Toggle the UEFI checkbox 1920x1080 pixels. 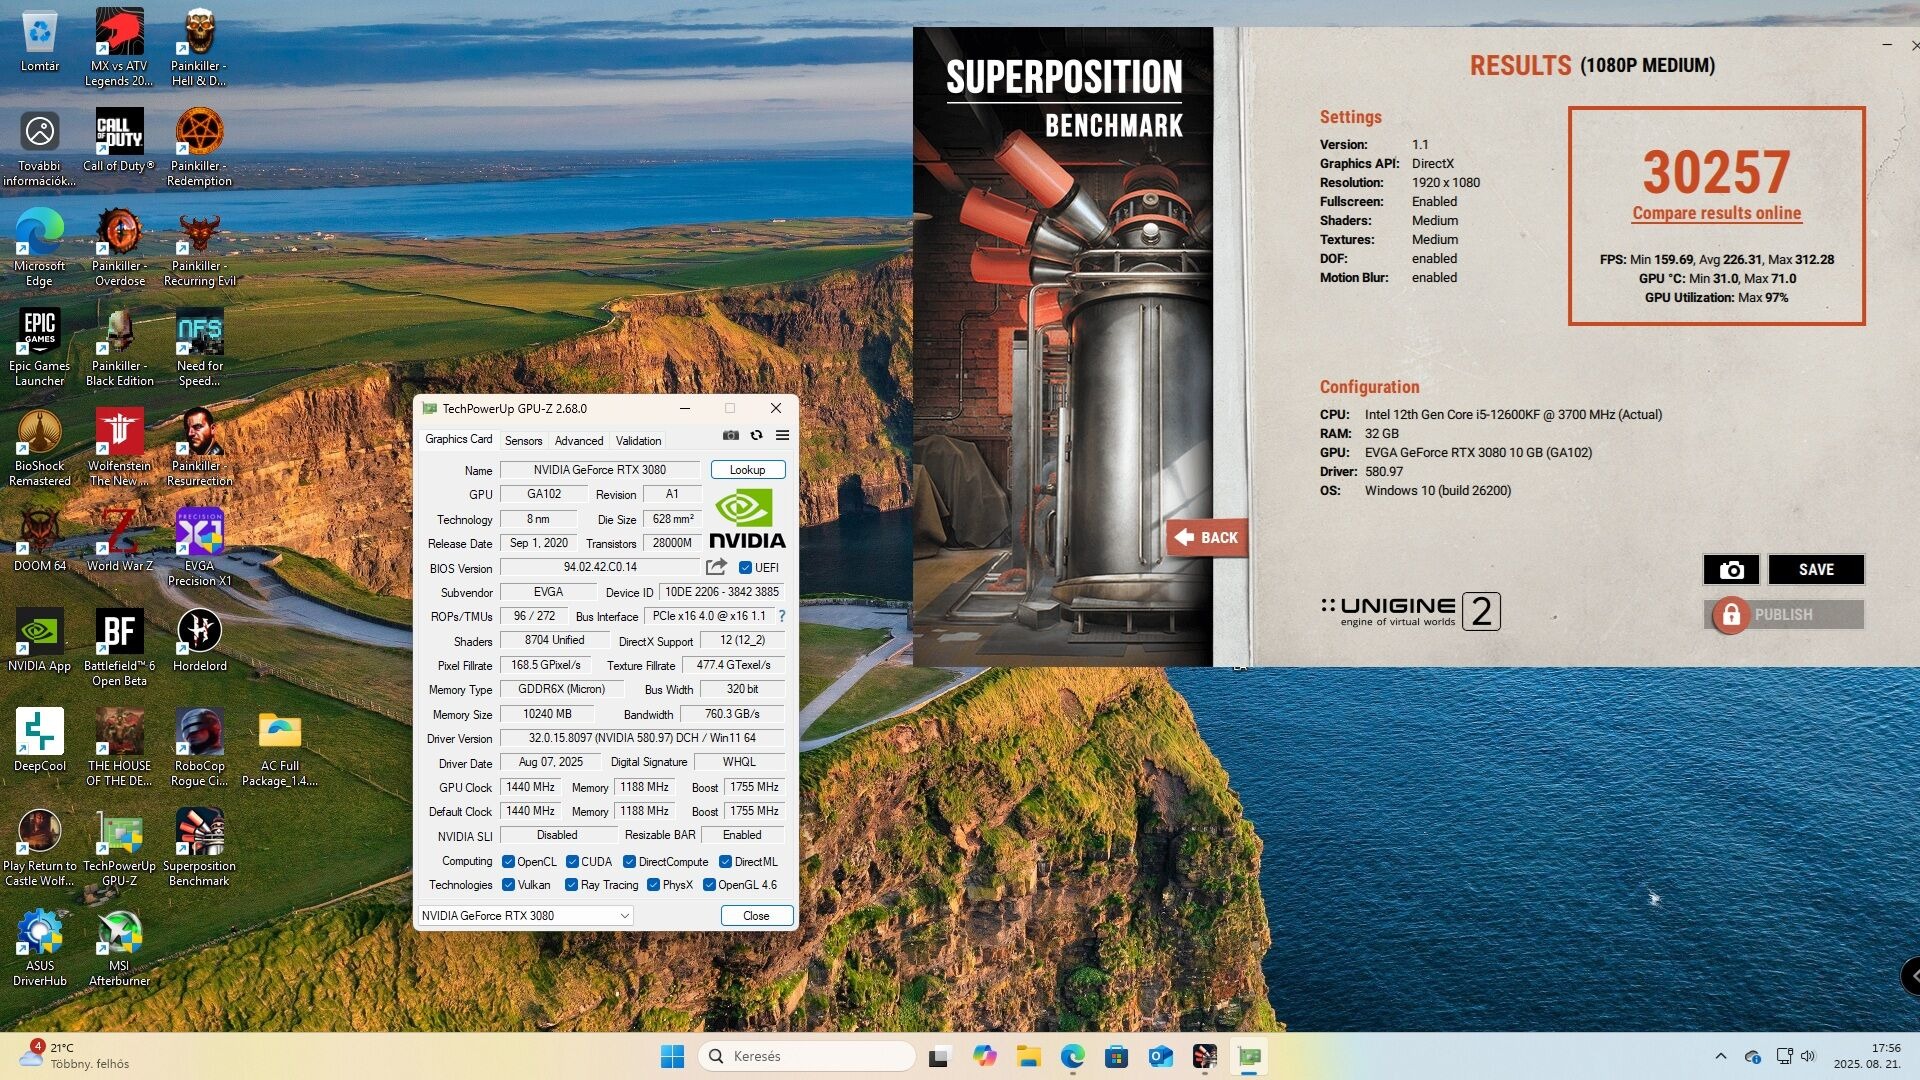tap(745, 567)
